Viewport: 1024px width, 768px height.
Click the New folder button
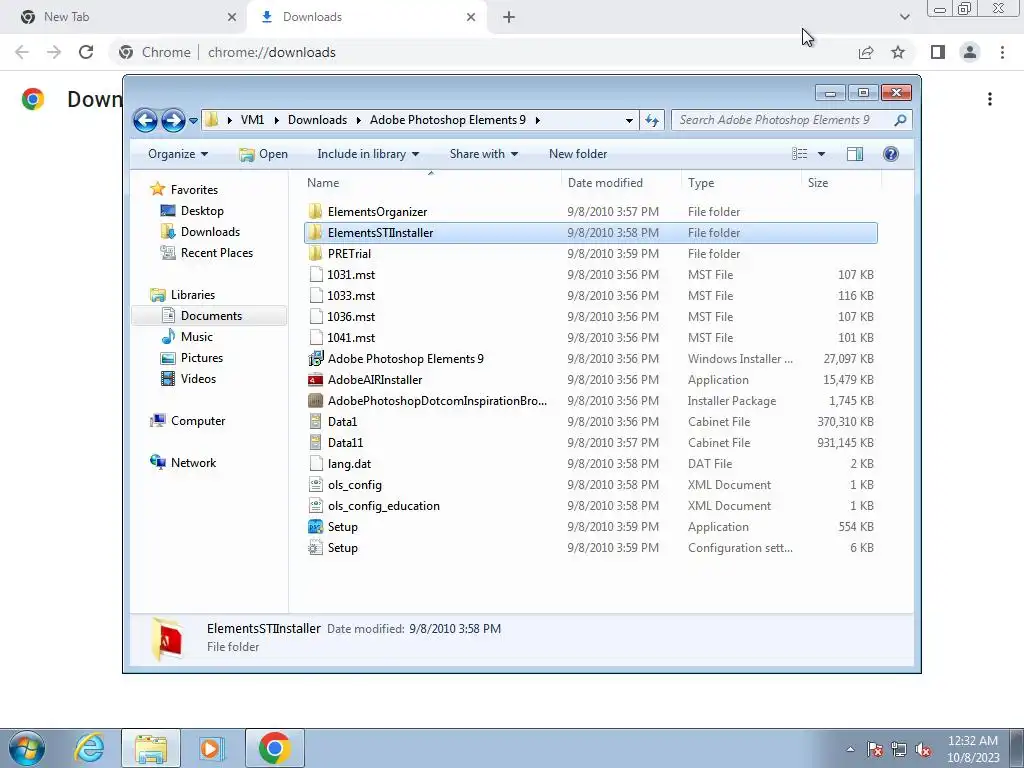click(578, 154)
